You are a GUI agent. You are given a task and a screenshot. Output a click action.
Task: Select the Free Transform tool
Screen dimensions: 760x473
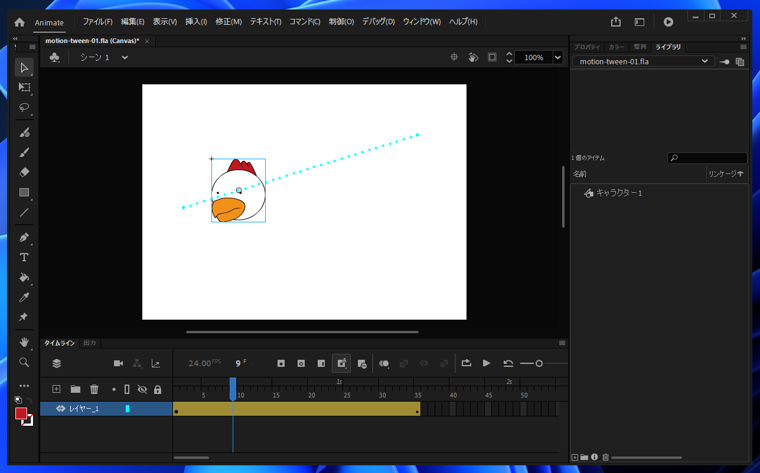(x=24, y=88)
